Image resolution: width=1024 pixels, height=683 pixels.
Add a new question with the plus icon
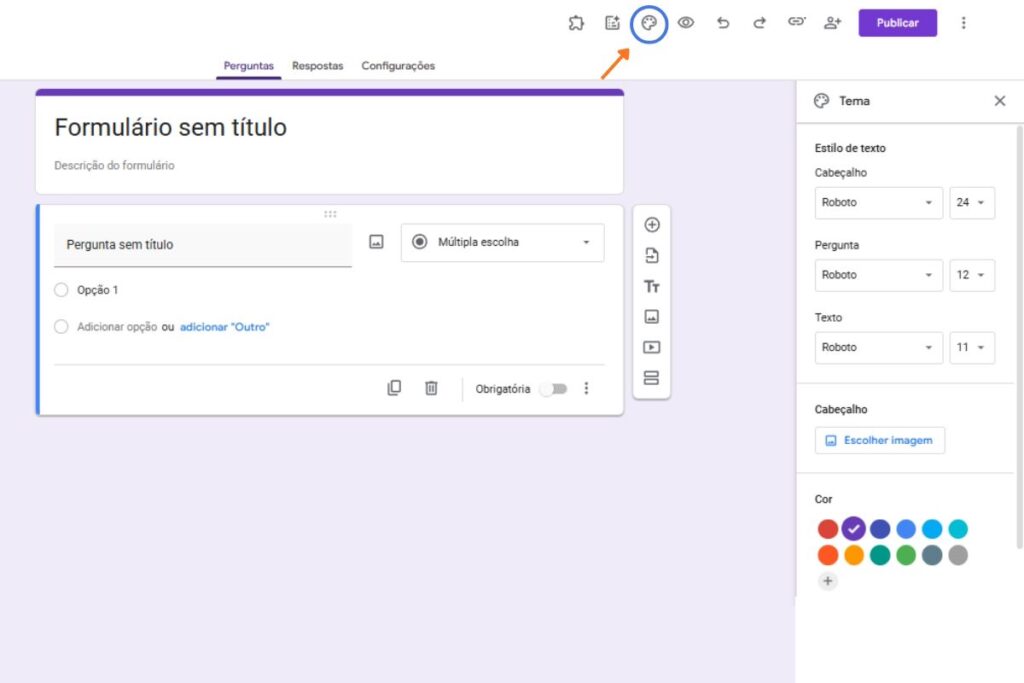pyautogui.click(x=651, y=225)
